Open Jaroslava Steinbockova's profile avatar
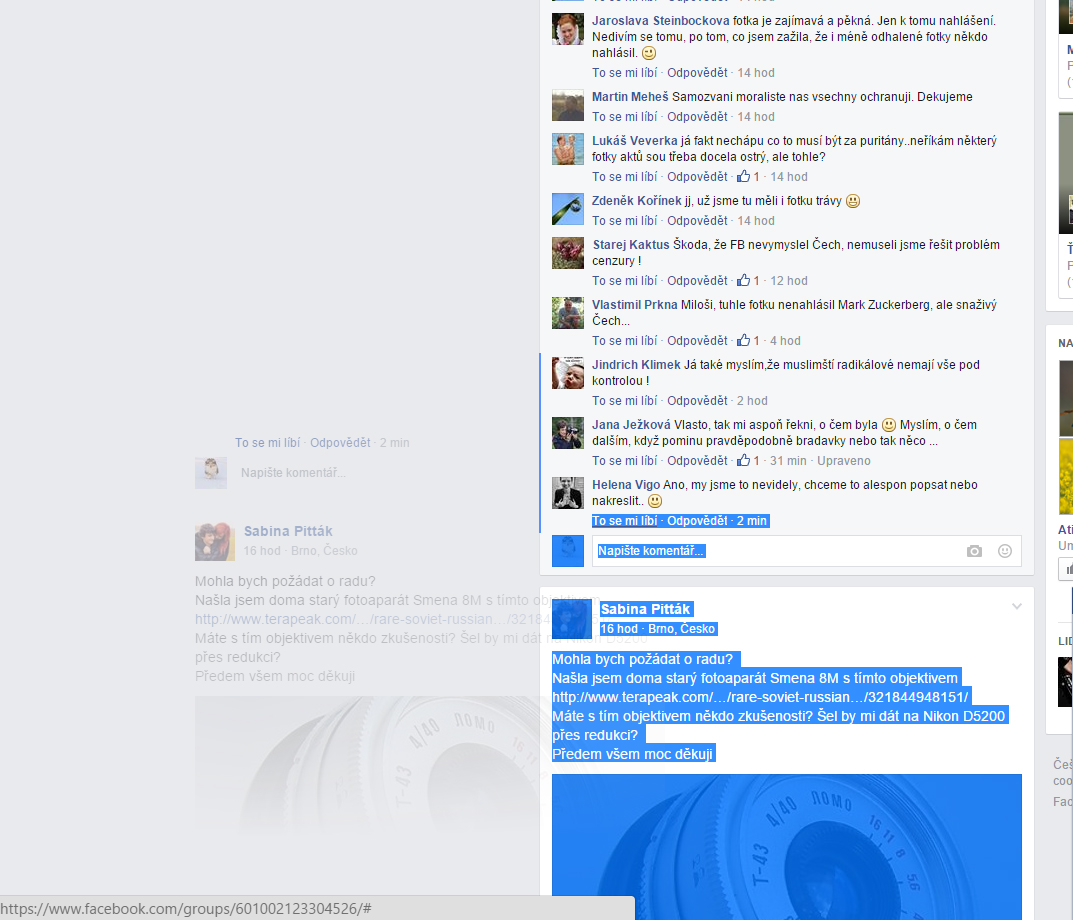Image resolution: width=1073 pixels, height=920 pixels. tap(568, 29)
